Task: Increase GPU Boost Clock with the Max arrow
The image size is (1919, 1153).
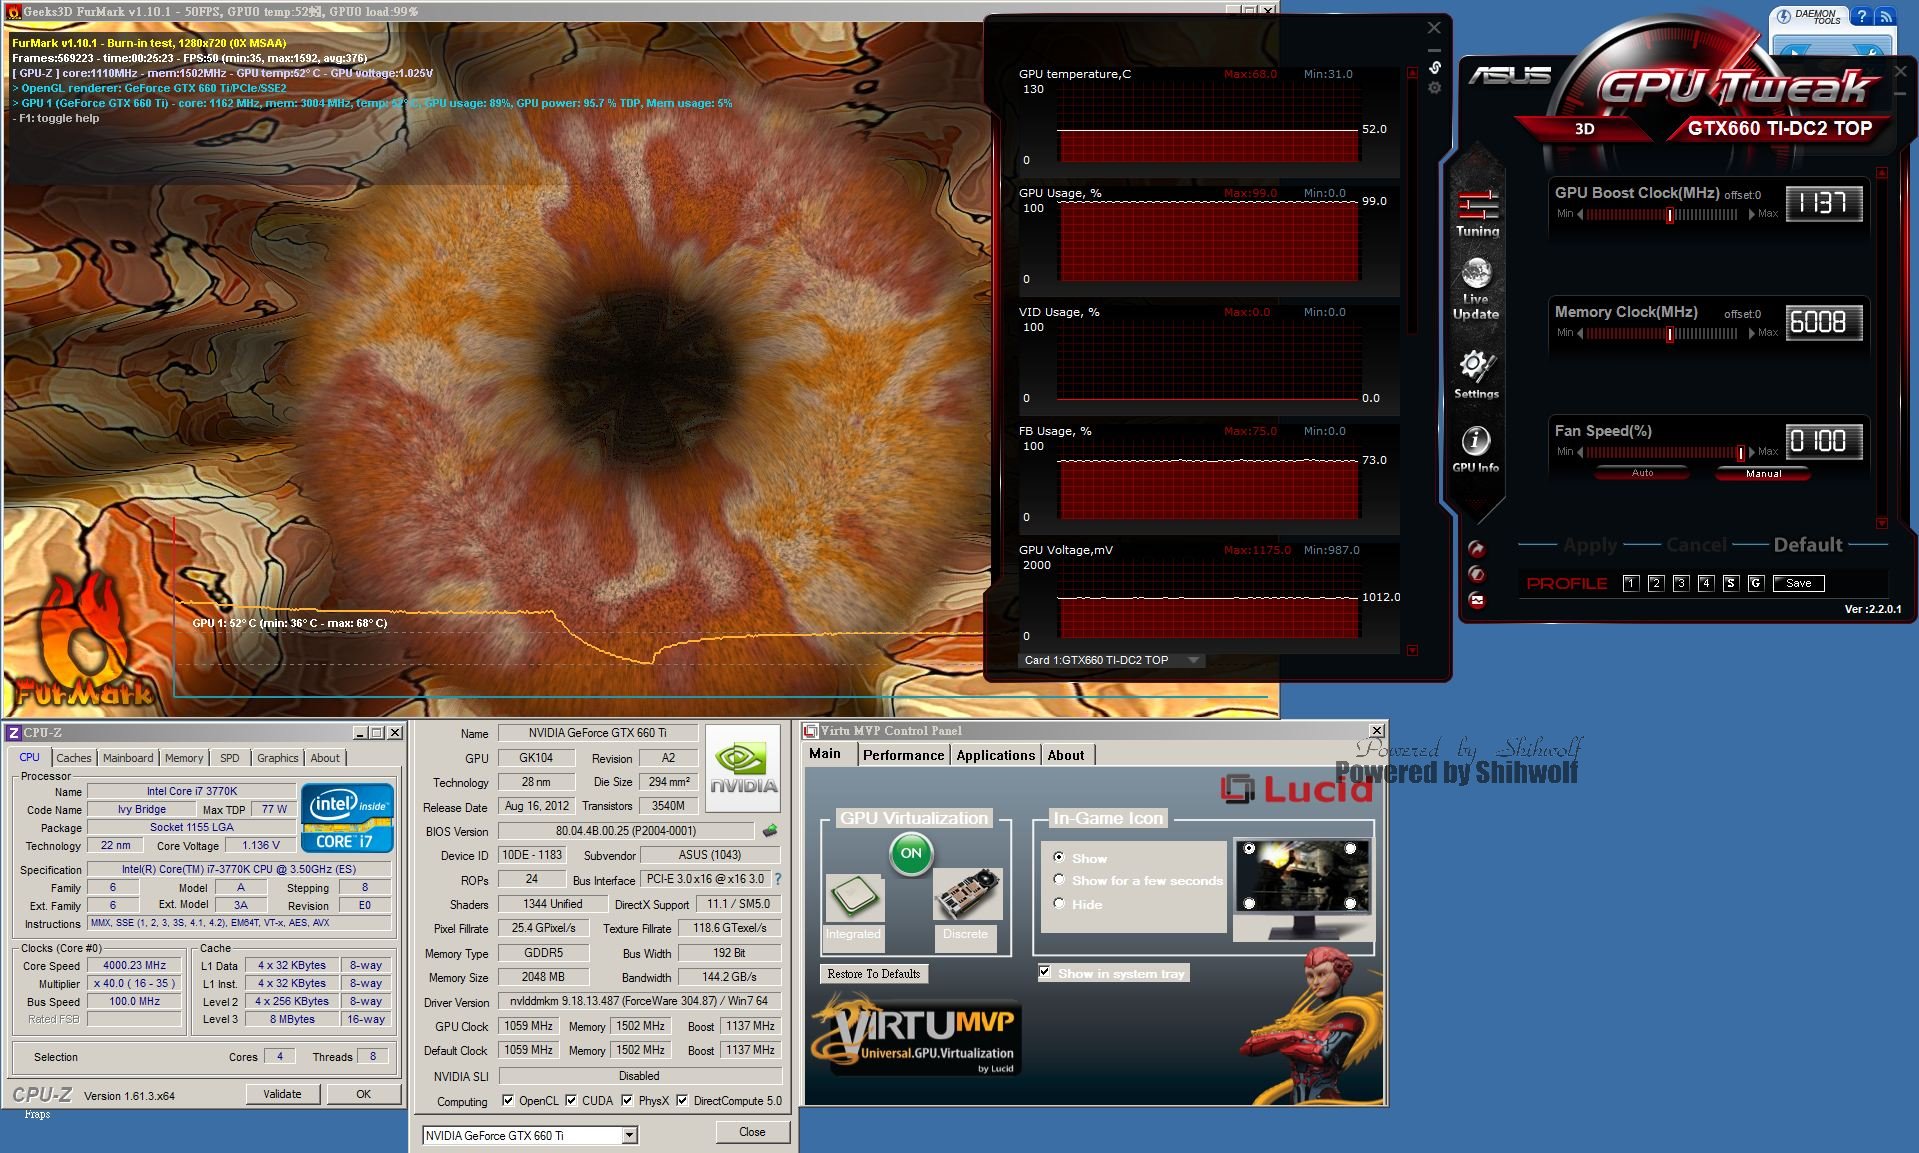Action: point(1751,215)
